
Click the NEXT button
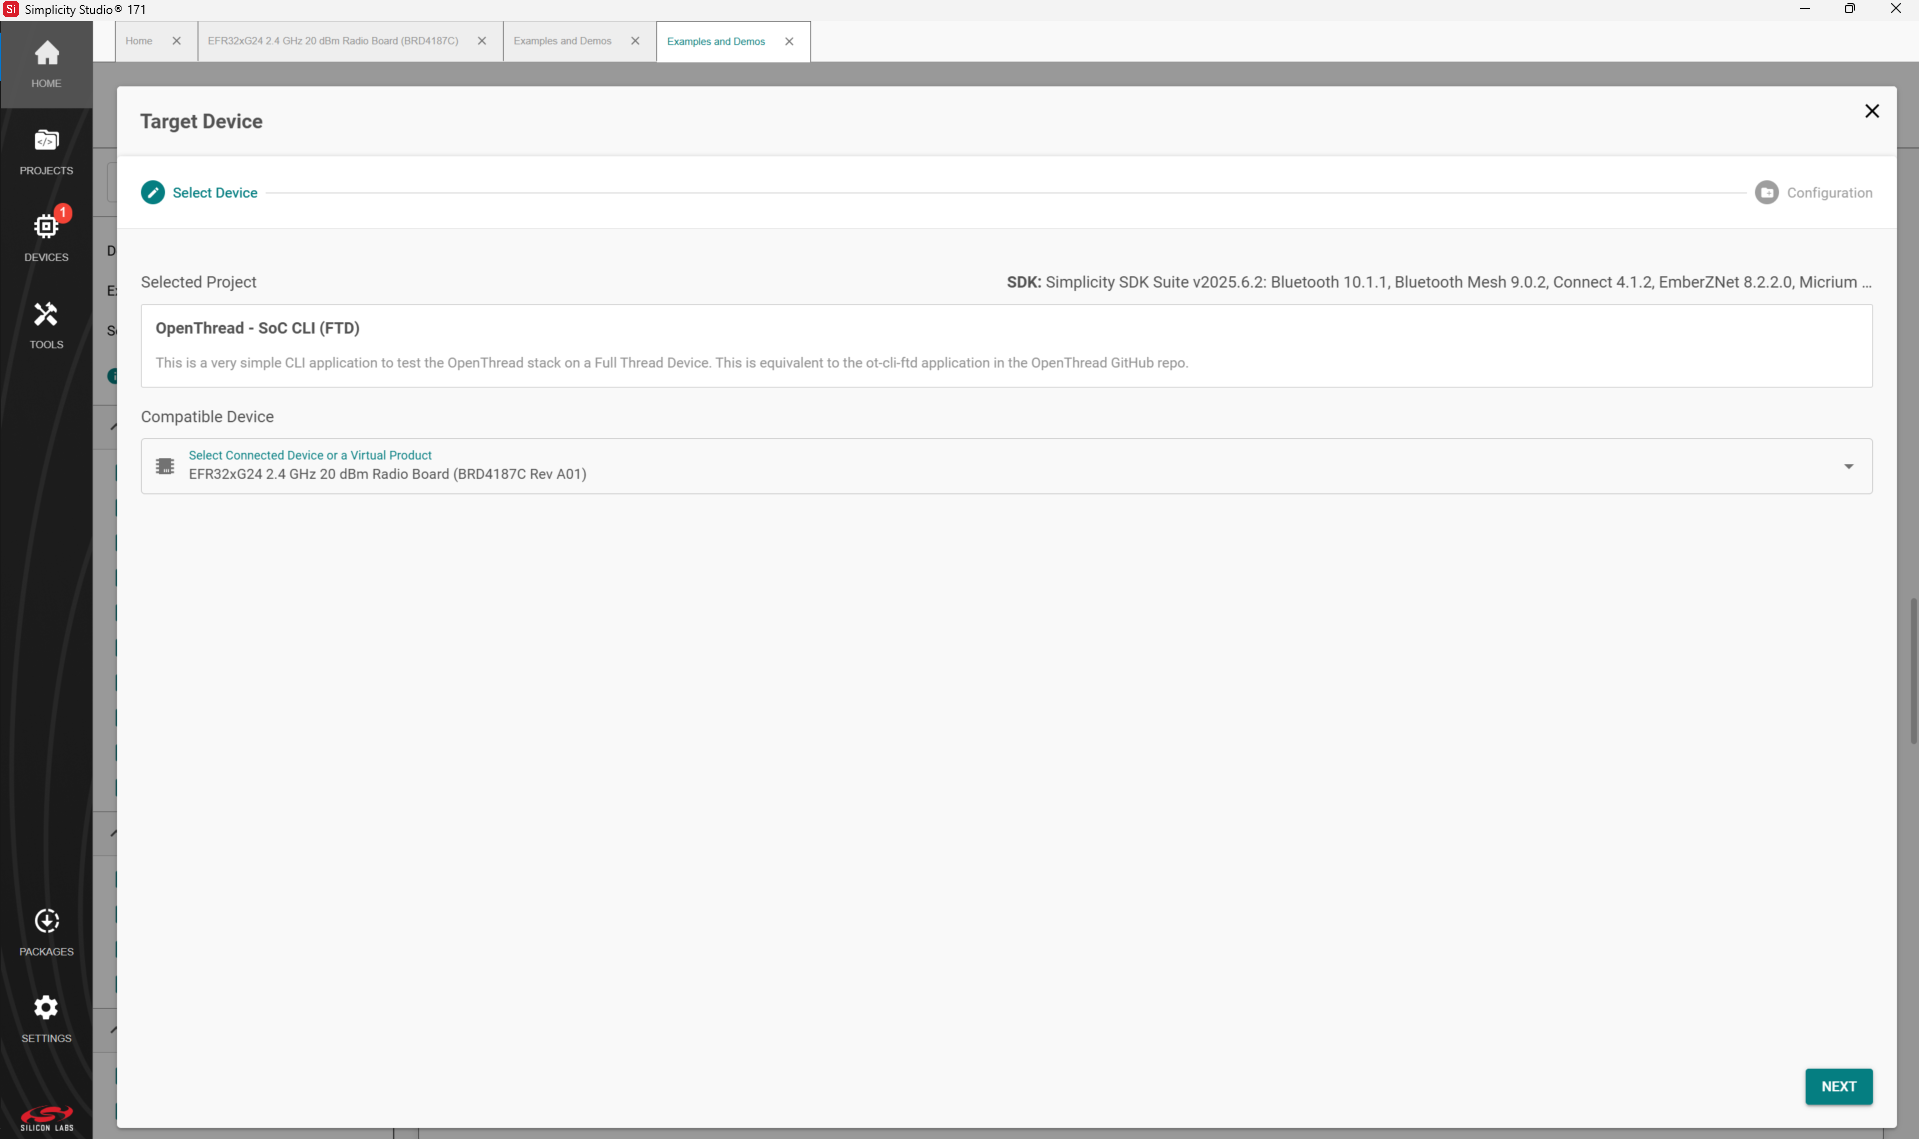click(1838, 1086)
